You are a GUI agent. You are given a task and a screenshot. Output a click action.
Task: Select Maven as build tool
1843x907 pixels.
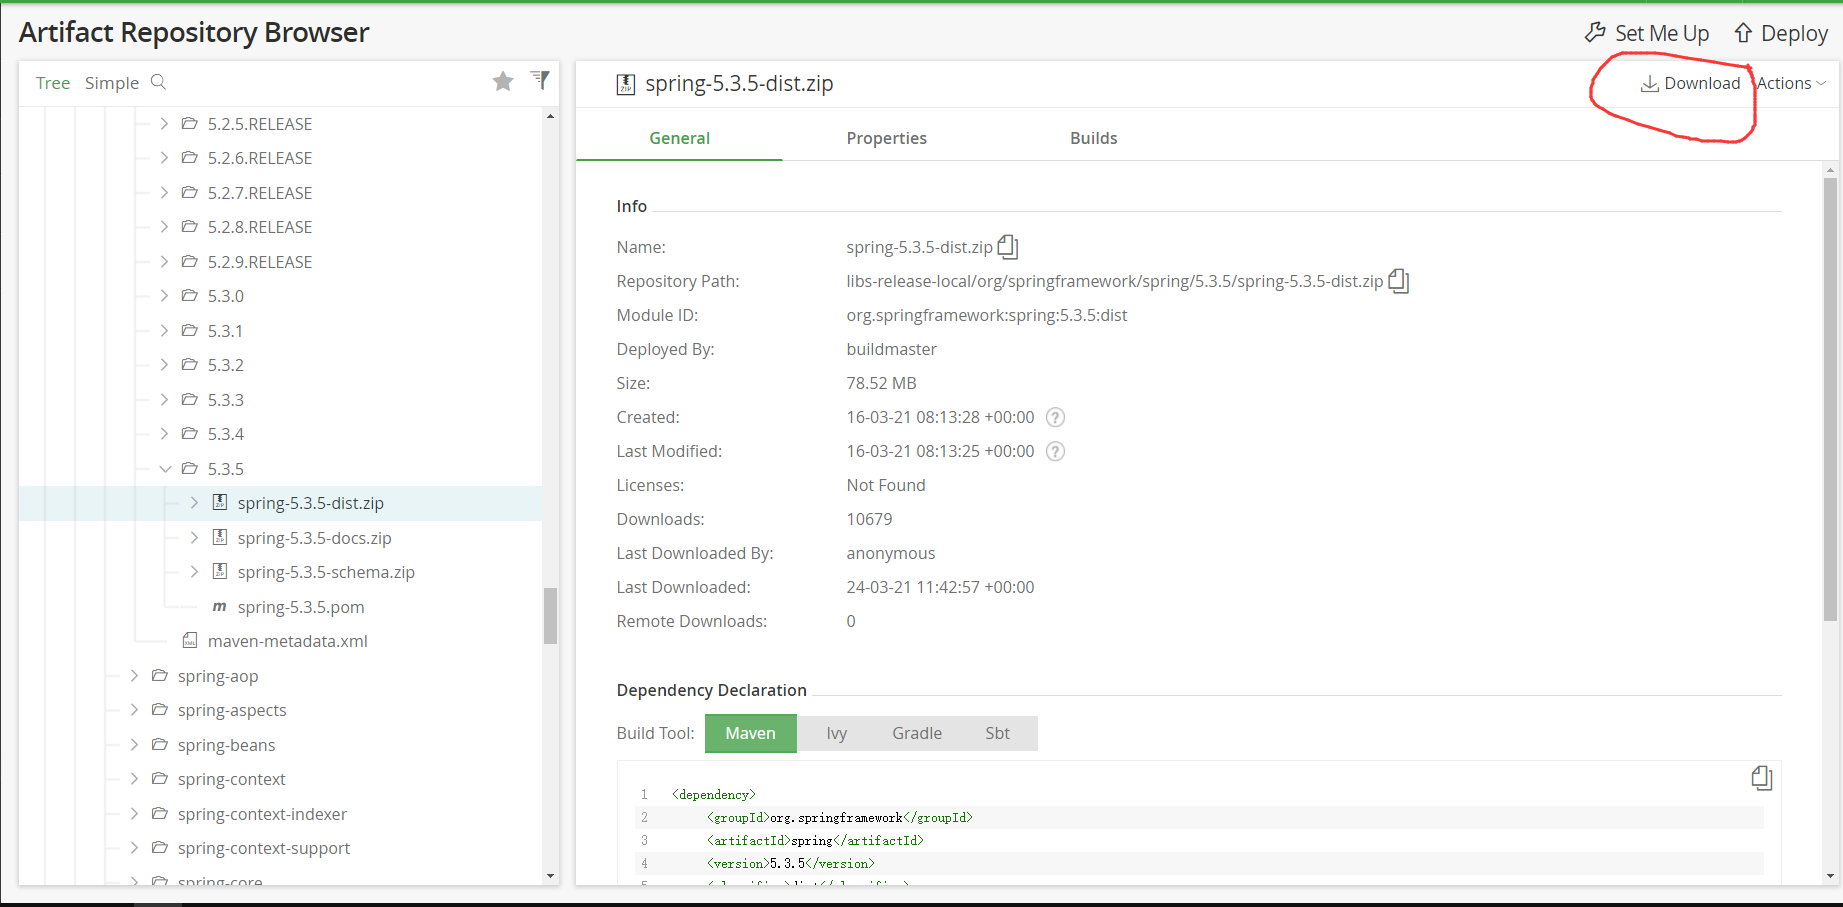pos(751,733)
